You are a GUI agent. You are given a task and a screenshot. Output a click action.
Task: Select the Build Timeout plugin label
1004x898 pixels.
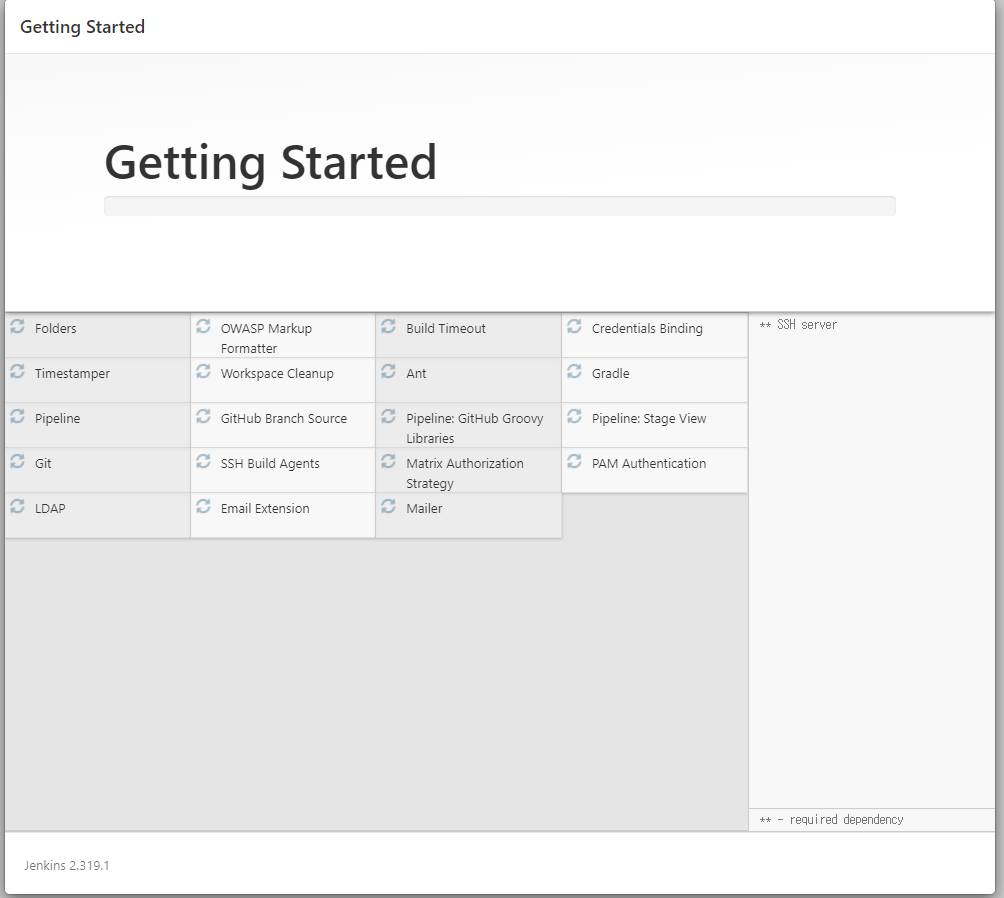446,329
